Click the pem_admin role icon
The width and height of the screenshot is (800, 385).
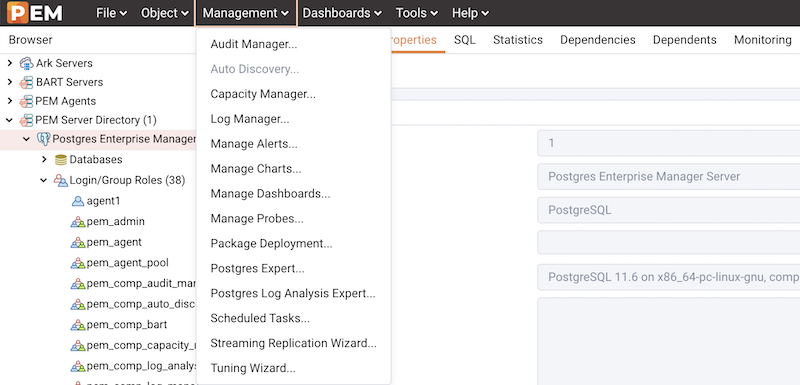click(x=78, y=222)
